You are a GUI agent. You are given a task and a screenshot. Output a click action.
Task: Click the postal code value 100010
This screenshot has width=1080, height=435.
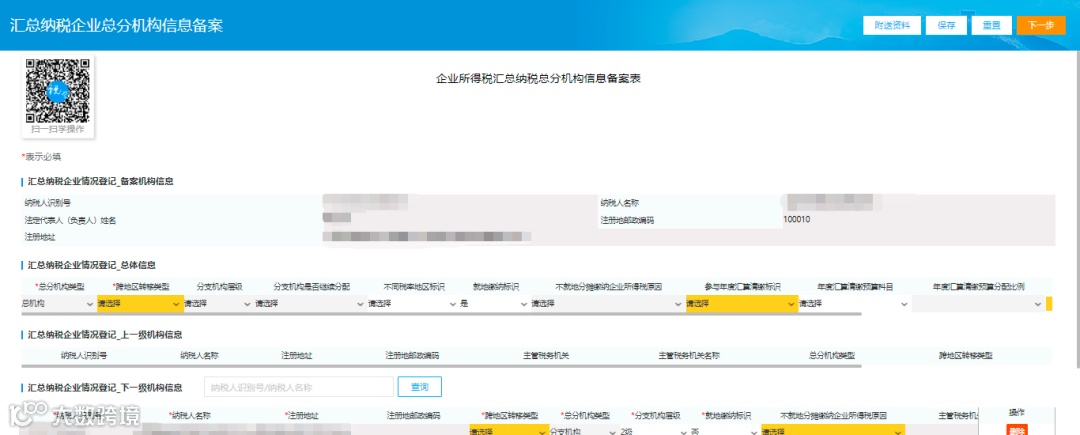click(x=796, y=220)
